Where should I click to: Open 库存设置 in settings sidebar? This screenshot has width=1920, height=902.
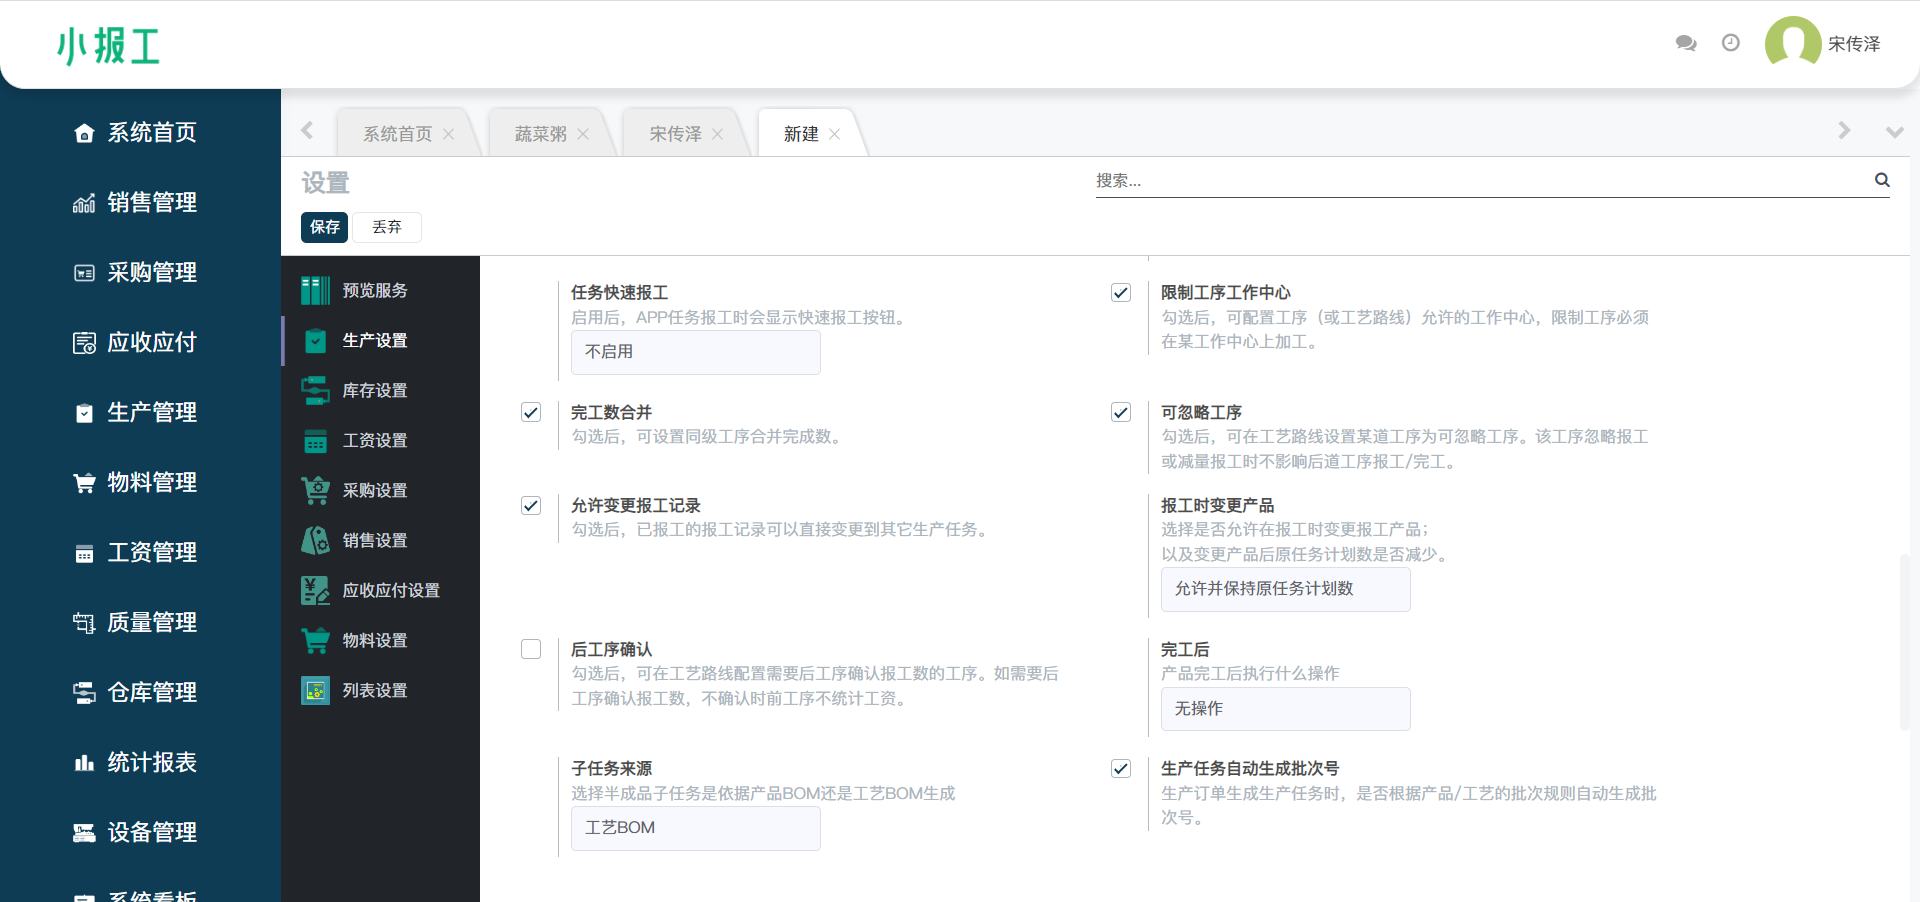[x=374, y=390]
